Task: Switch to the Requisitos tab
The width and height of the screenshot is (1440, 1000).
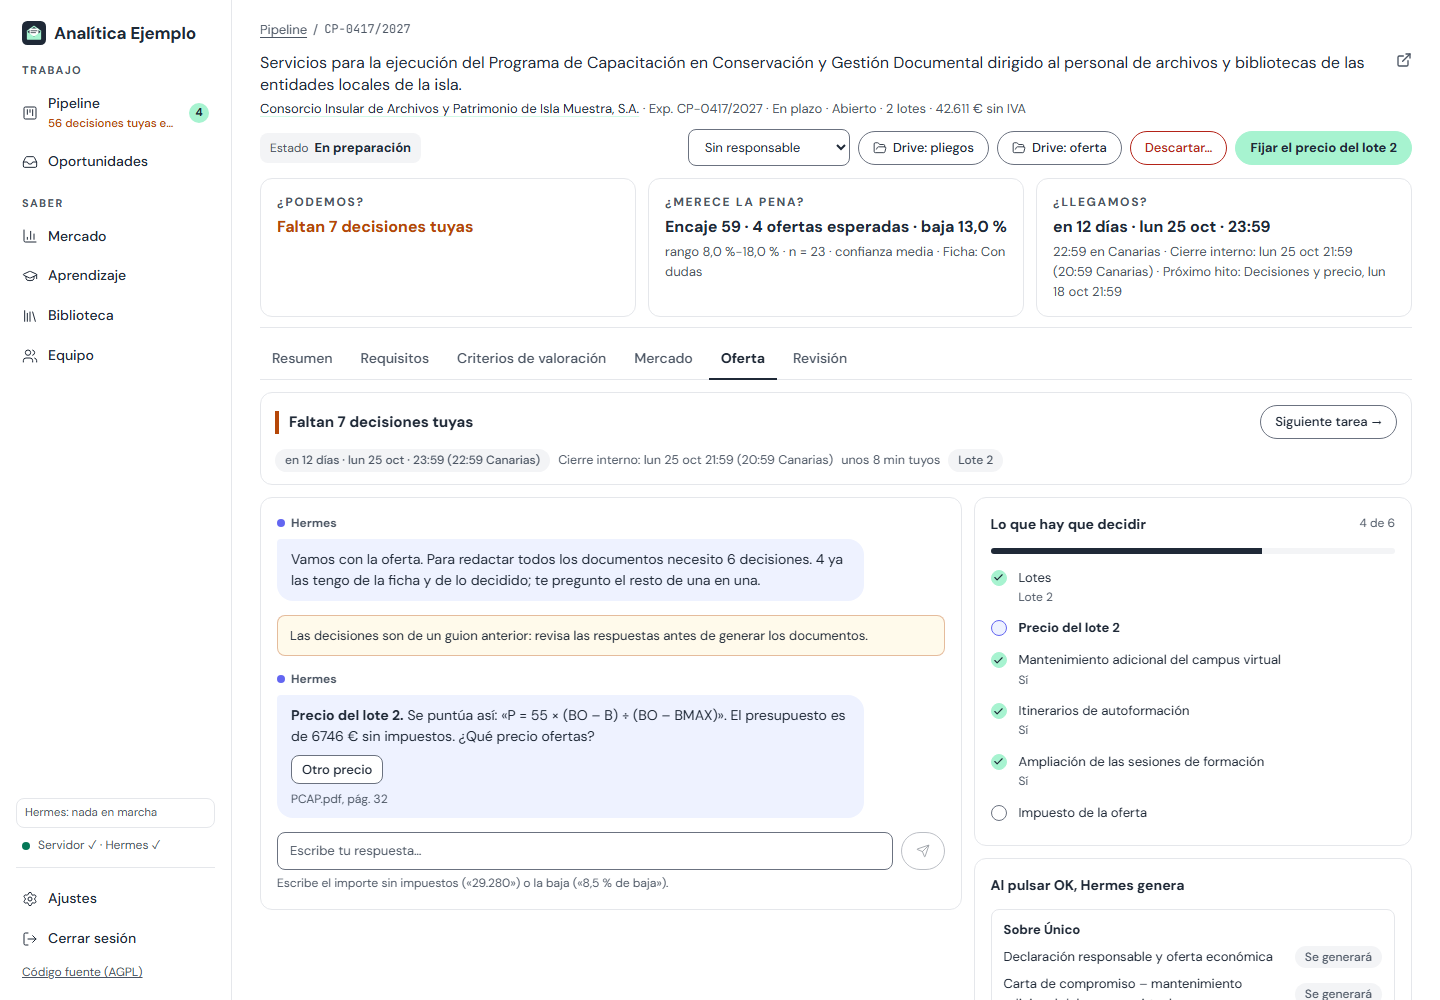Action: tap(395, 358)
